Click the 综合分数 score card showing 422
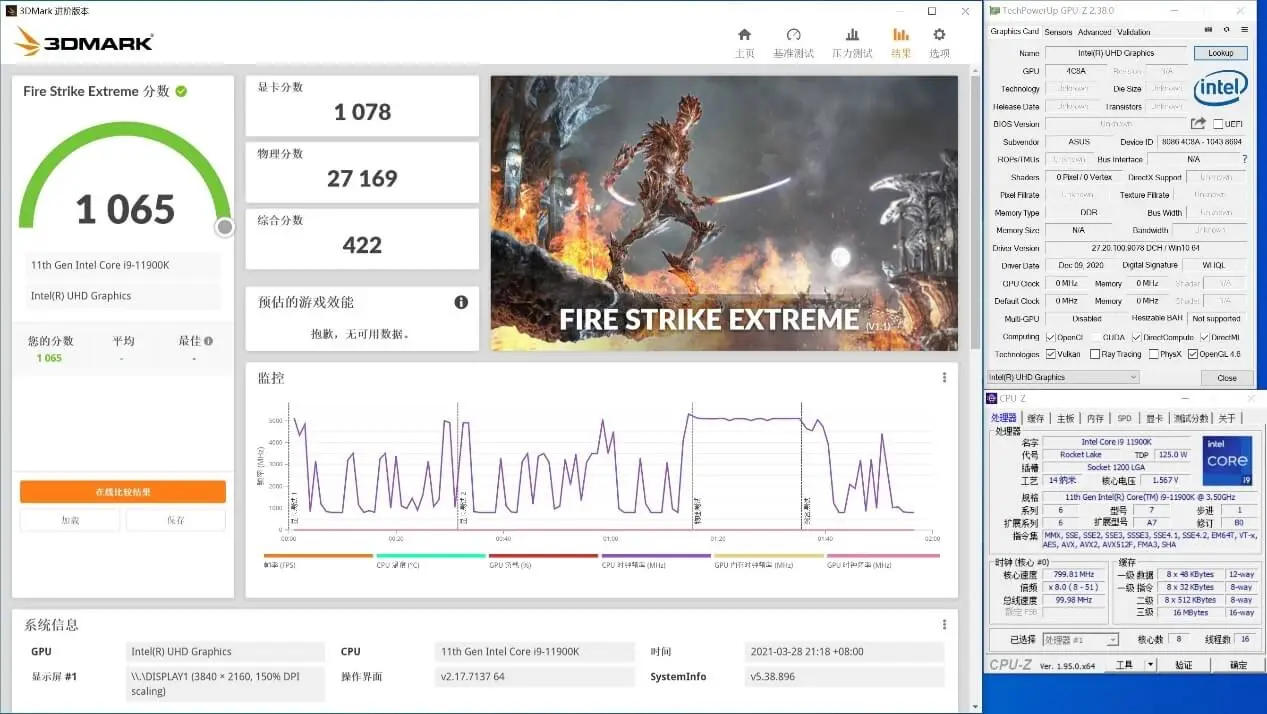 [362, 238]
